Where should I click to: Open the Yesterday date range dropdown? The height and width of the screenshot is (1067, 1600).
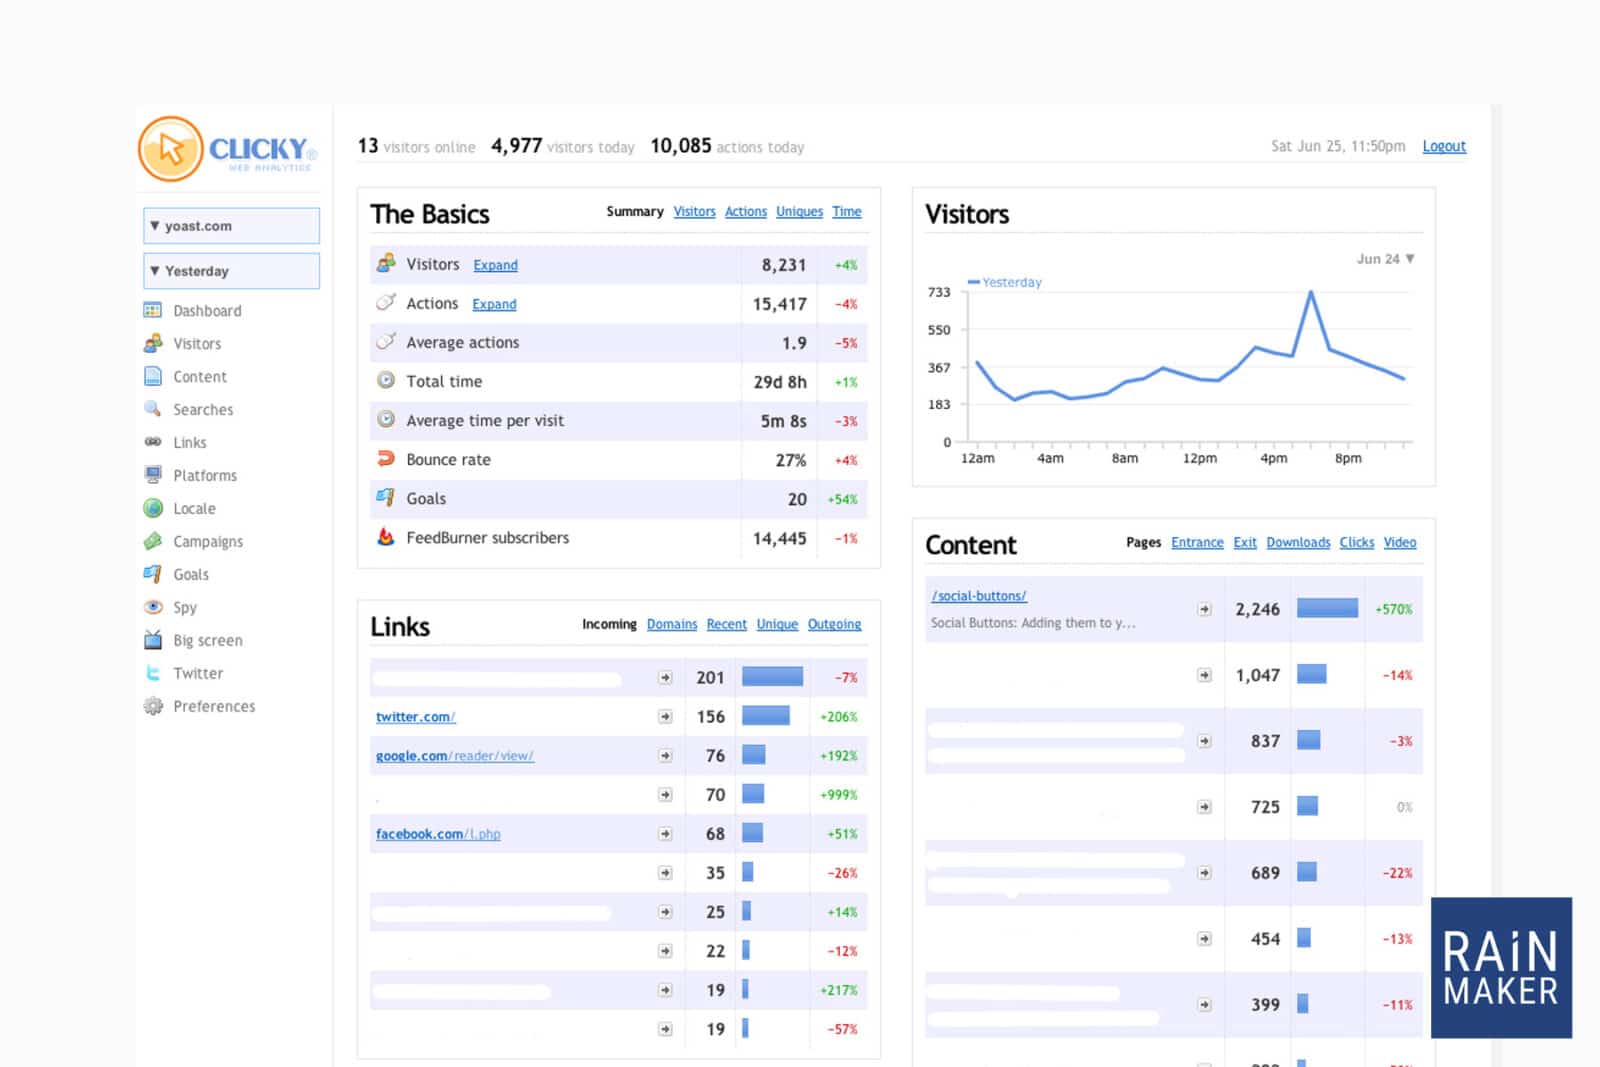coord(231,271)
